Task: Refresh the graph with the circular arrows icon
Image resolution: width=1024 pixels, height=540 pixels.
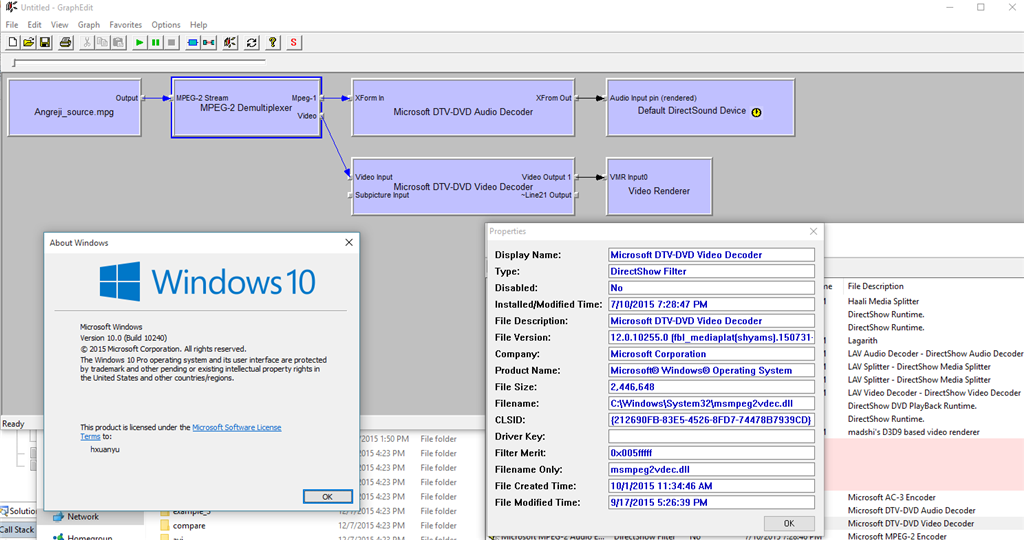Action: [x=251, y=42]
